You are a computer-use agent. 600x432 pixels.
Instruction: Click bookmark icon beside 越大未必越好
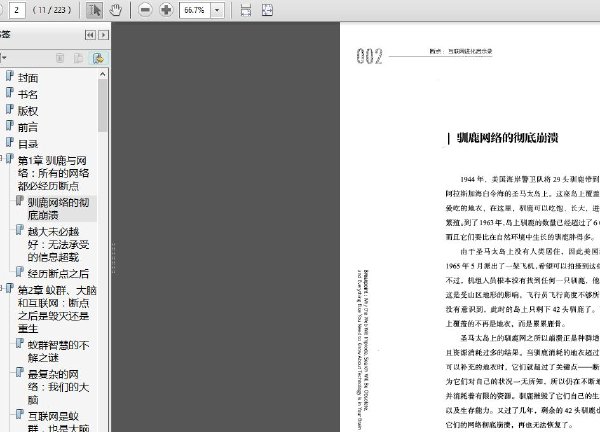coord(20,230)
